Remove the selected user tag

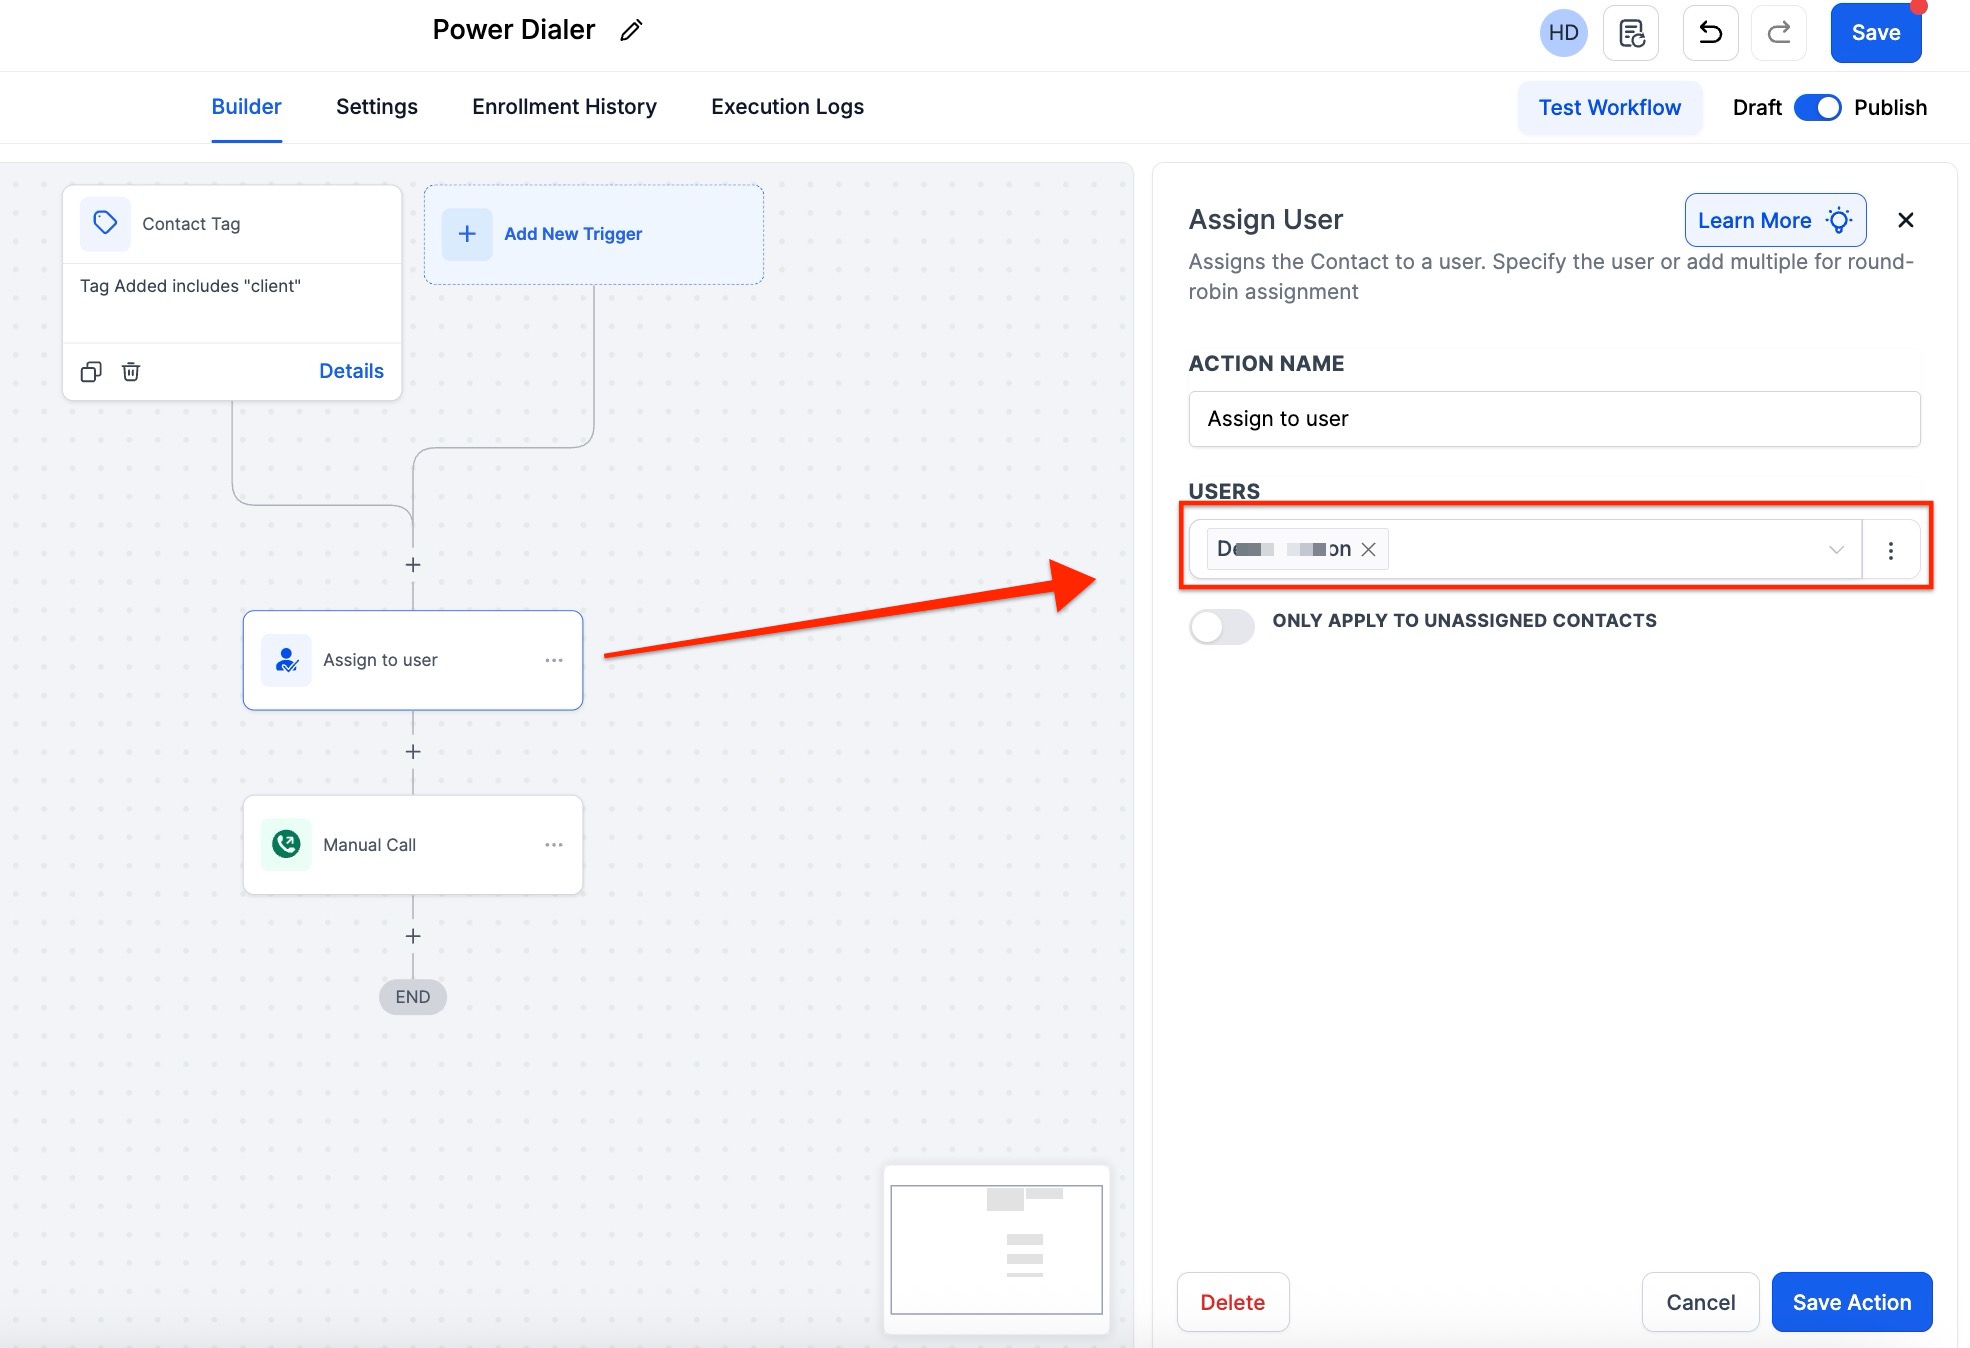[x=1369, y=549]
